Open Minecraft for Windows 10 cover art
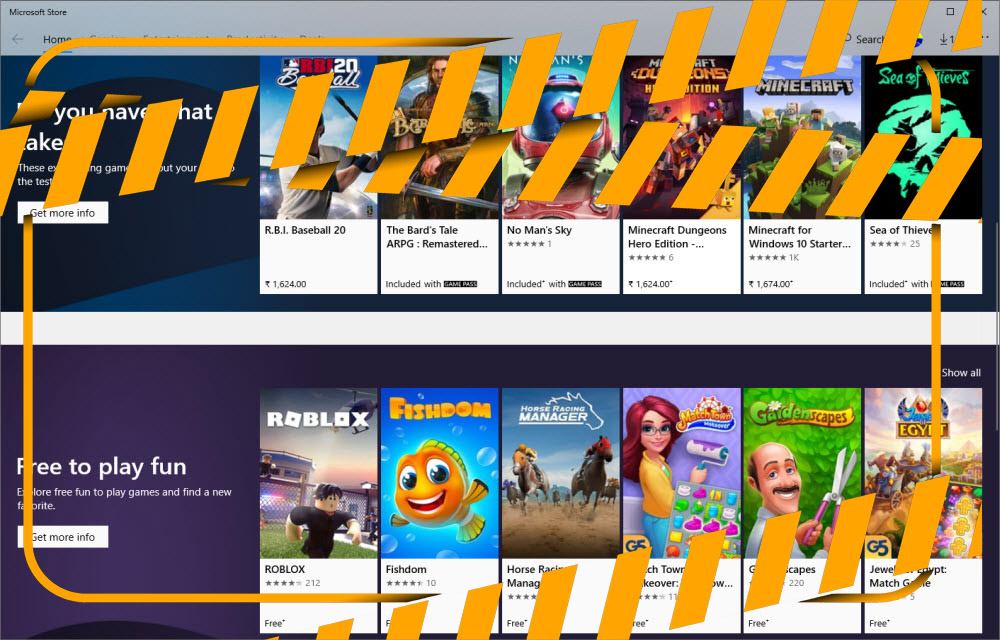Viewport: 1000px width, 640px height. pyautogui.click(x=802, y=138)
